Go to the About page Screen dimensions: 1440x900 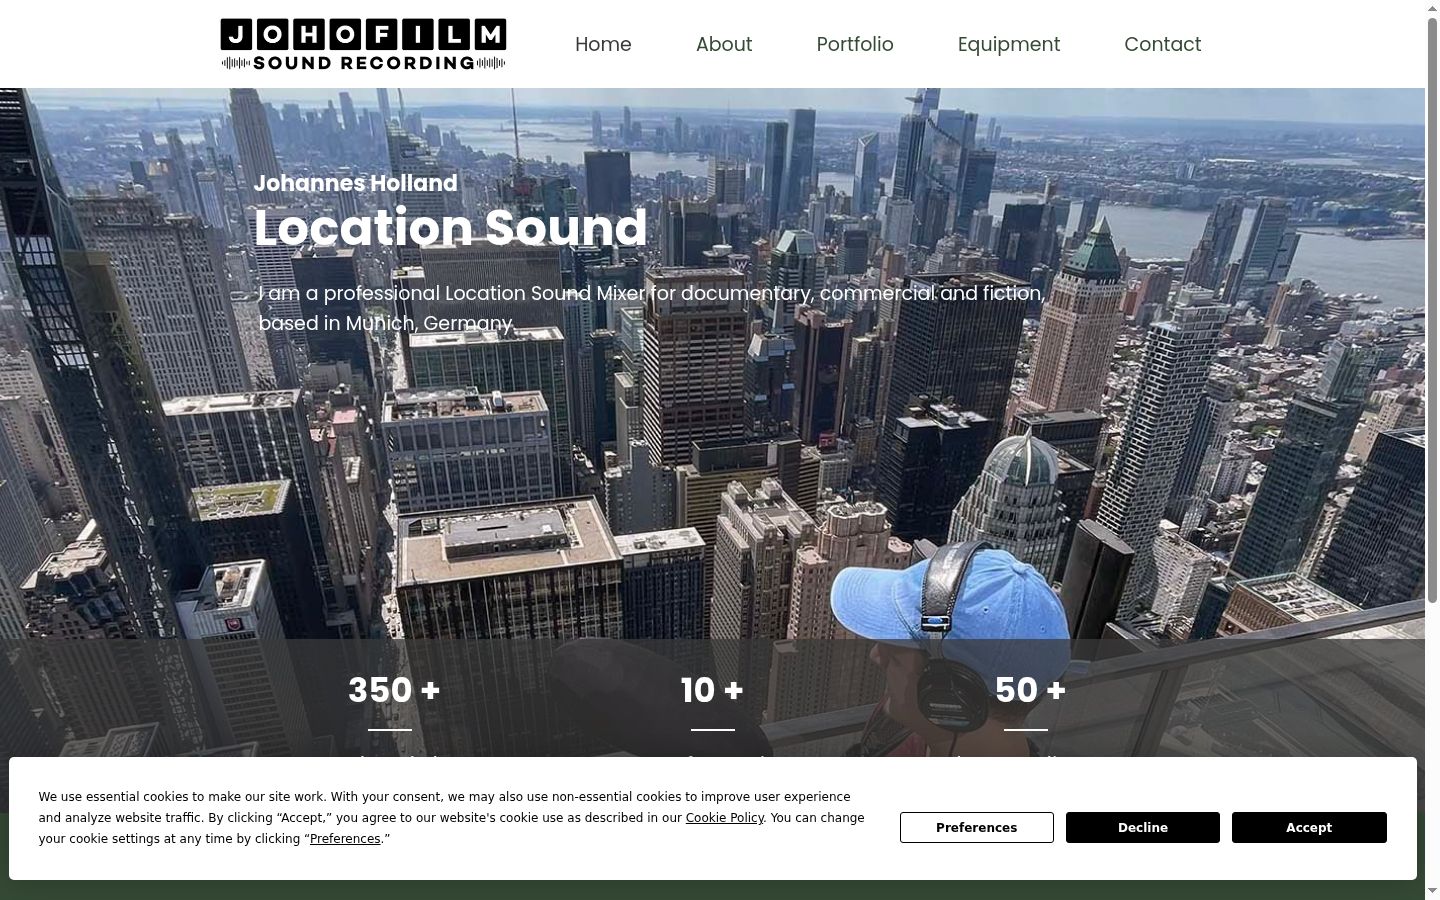tap(724, 45)
